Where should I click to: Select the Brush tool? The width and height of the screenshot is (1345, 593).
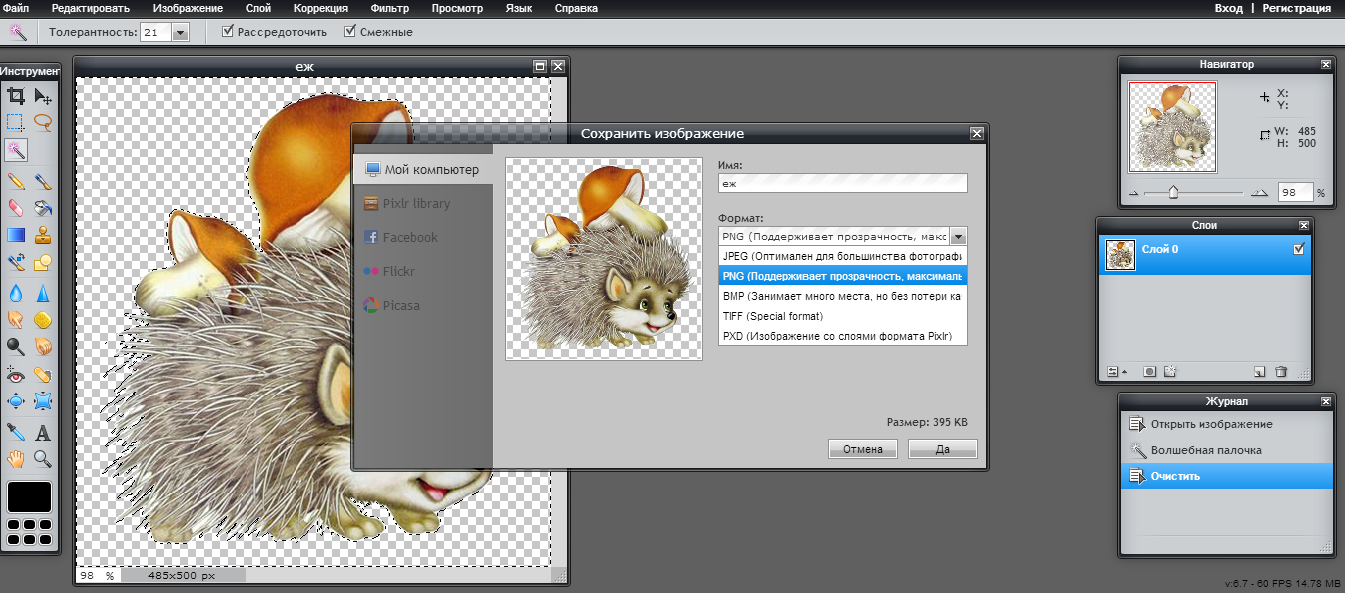[x=43, y=181]
